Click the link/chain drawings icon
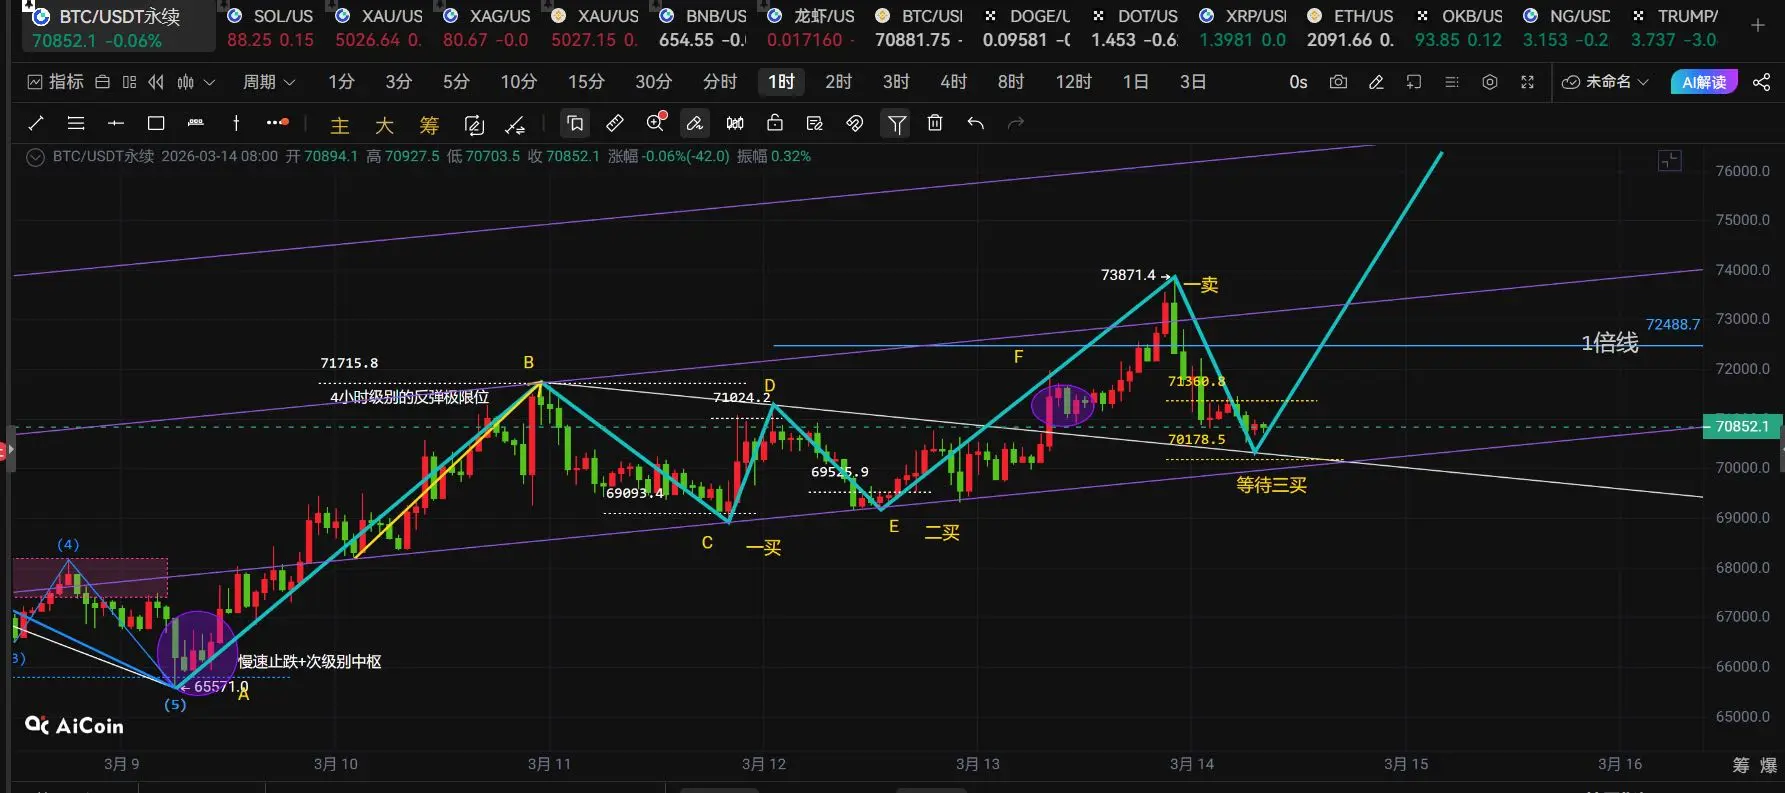The width and height of the screenshot is (1785, 793). click(x=855, y=123)
